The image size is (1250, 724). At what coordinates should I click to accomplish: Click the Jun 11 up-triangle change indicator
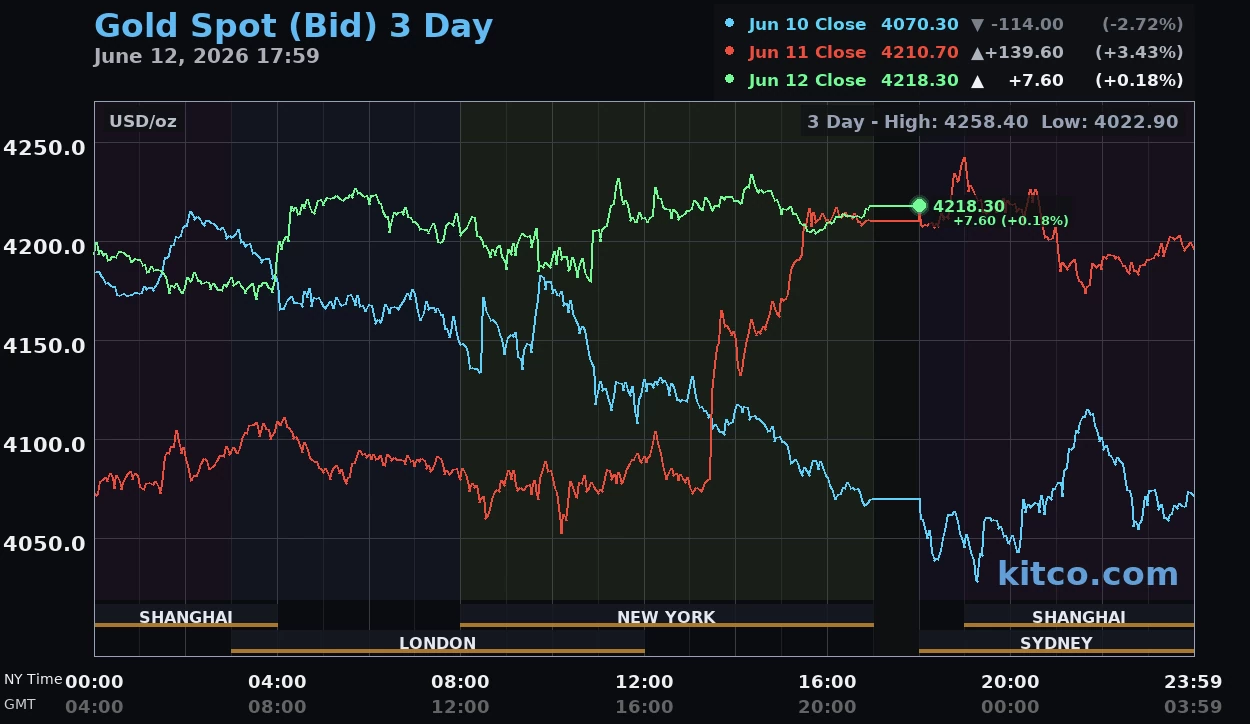977,52
